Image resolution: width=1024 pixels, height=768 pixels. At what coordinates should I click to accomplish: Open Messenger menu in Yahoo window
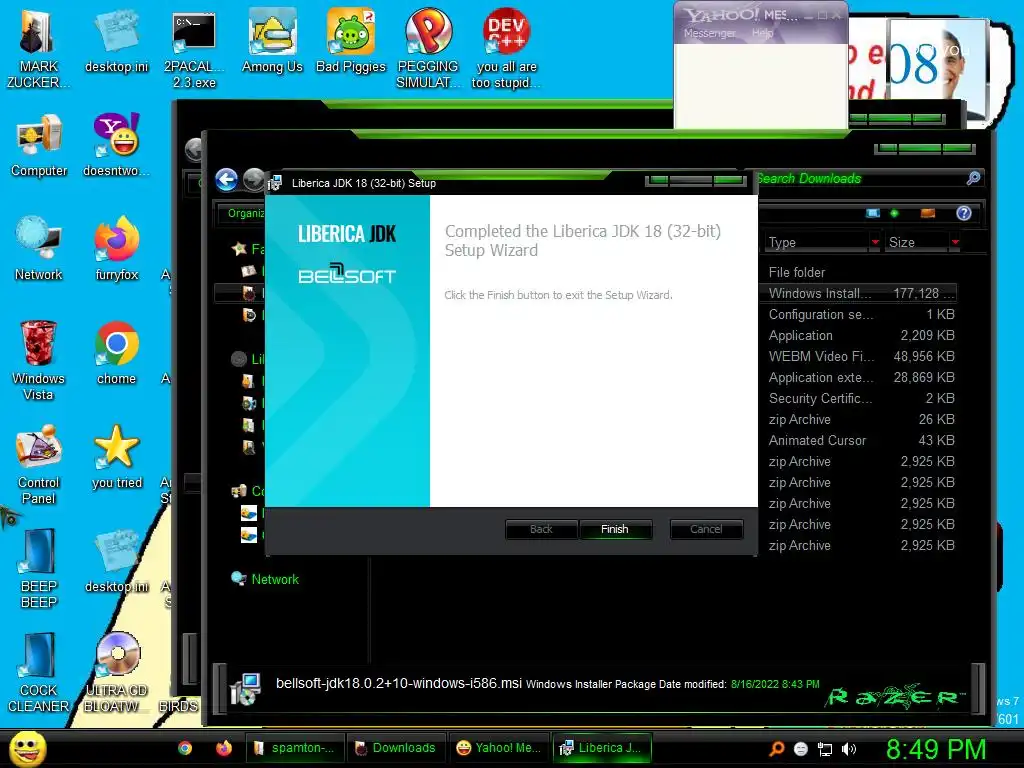(x=709, y=33)
